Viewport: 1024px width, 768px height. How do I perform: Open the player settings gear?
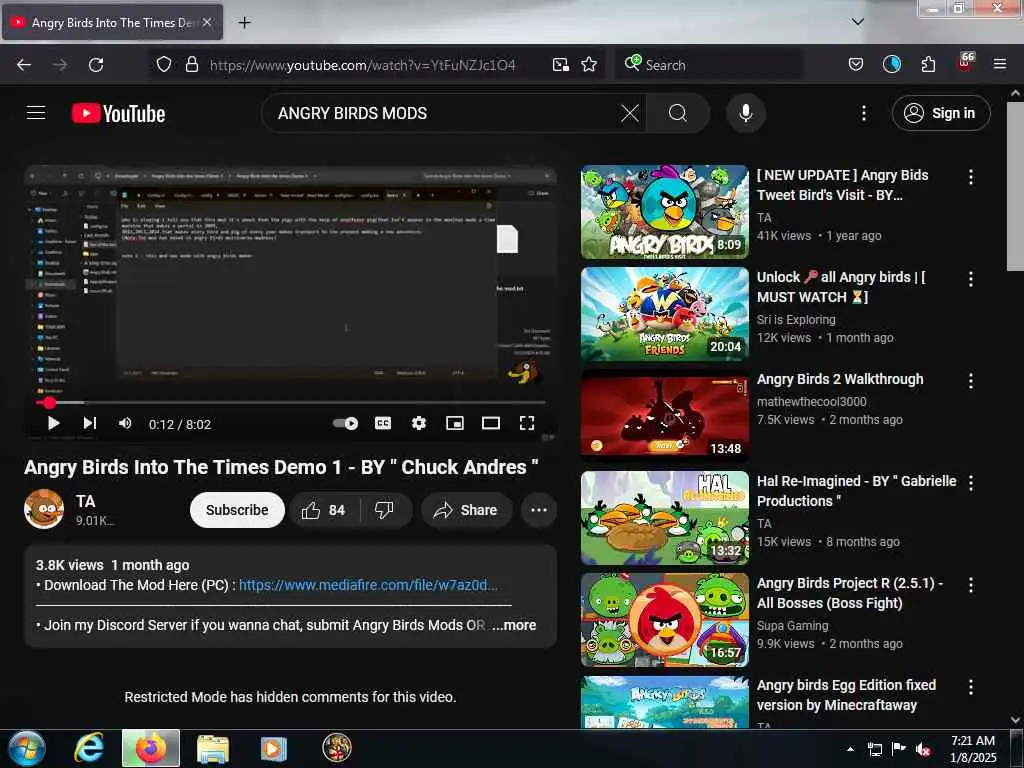coord(419,423)
